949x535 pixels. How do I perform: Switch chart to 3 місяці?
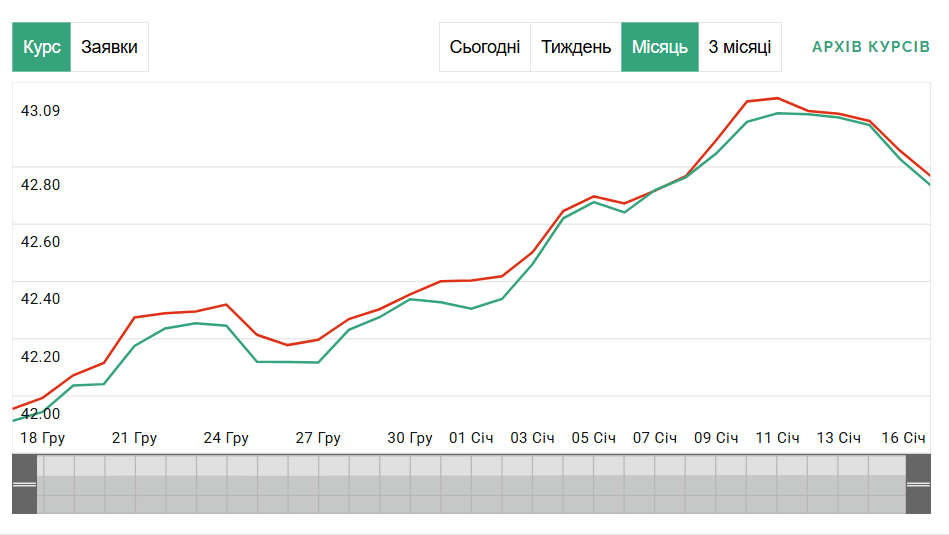739,47
